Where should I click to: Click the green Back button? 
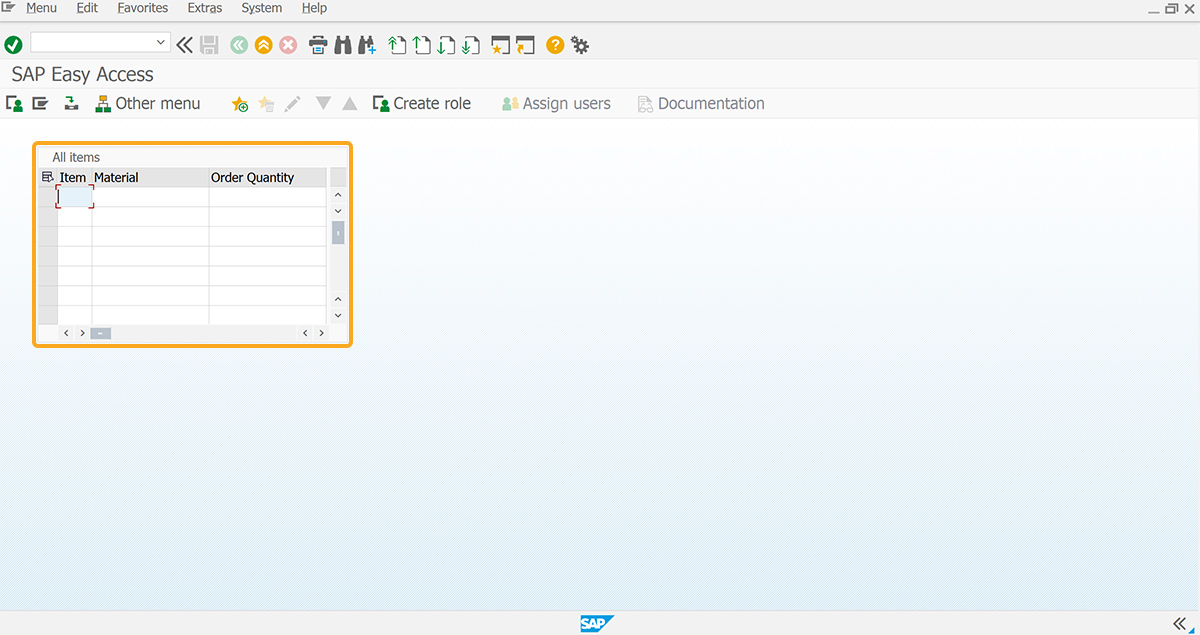point(239,45)
